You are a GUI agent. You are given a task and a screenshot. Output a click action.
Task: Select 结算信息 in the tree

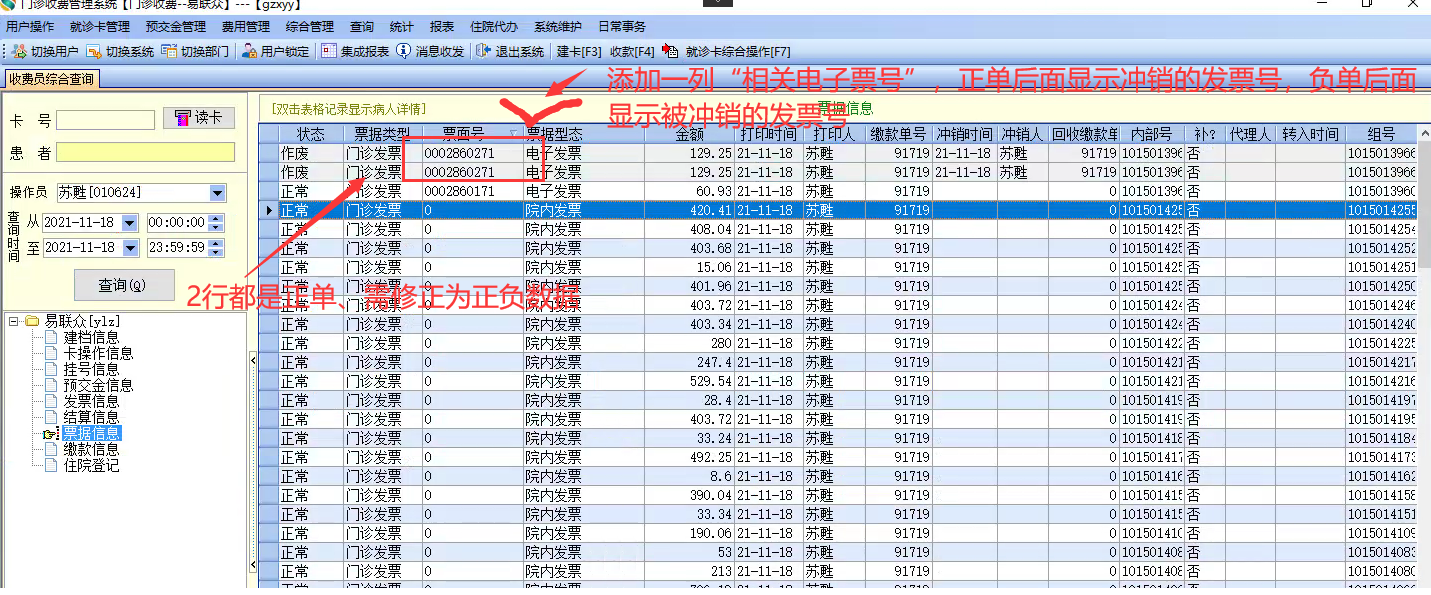(x=91, y=417)
